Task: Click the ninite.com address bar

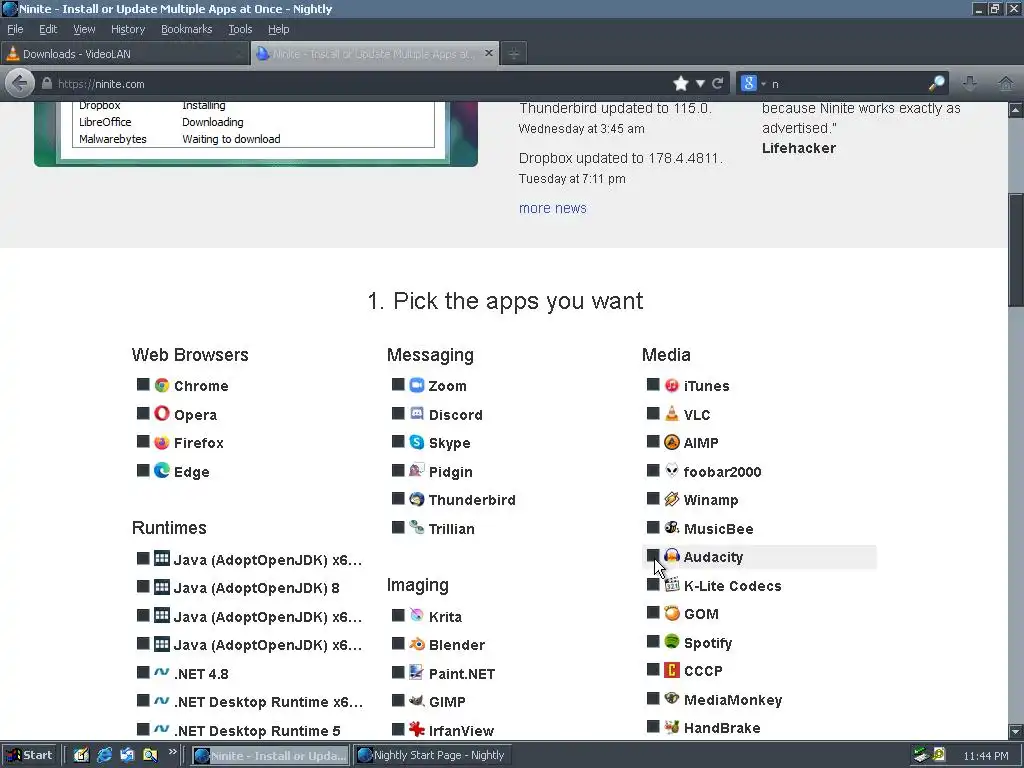Action: click(x=359, y=84)
